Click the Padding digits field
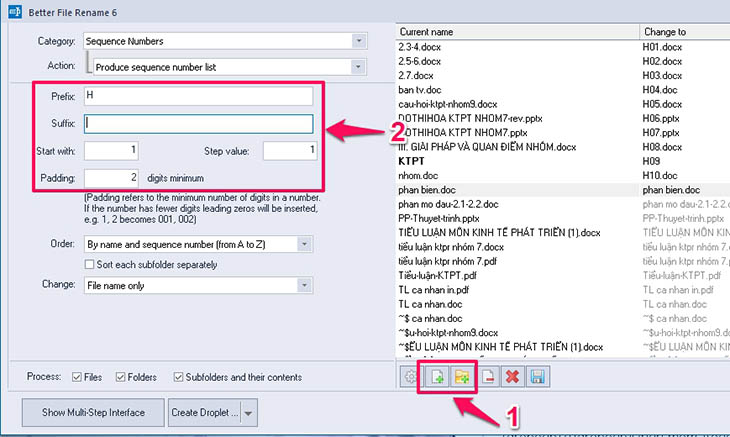Viewport: 730px width, 437px height. pyautogui.click(x=111, y=178)
